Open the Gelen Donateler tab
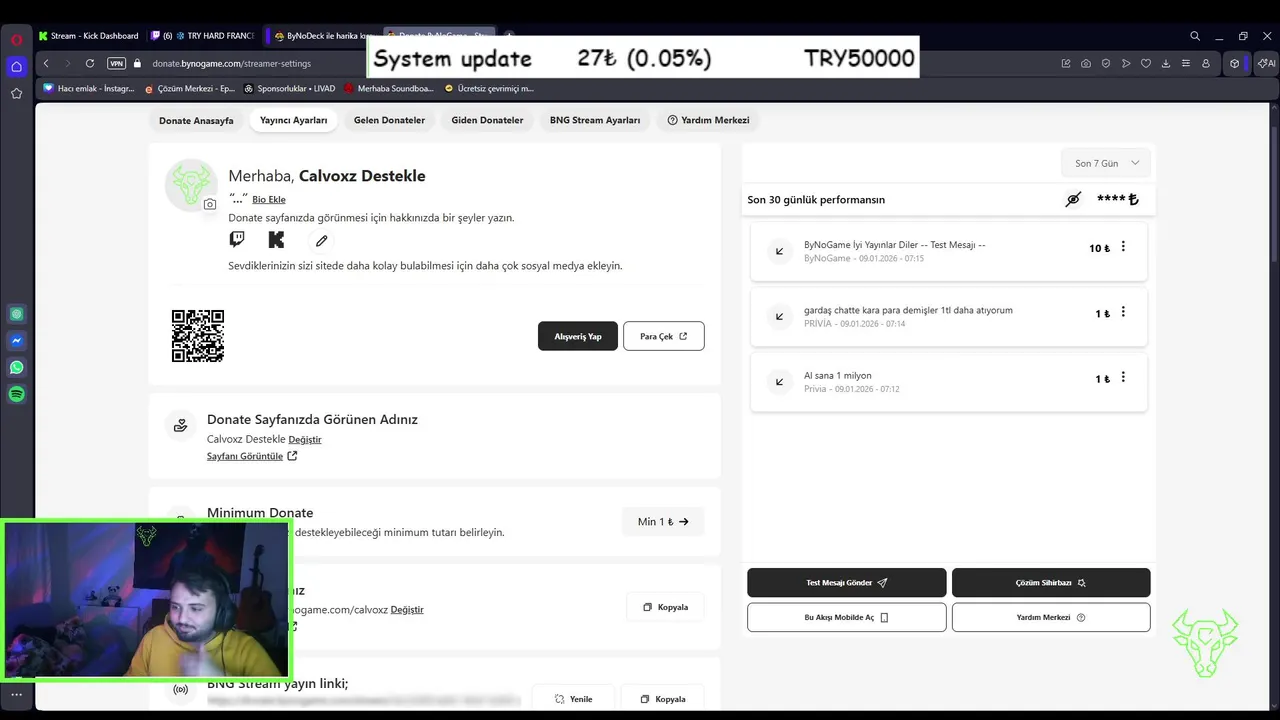Screen dimensions: 1280x720 coord(389,120)
